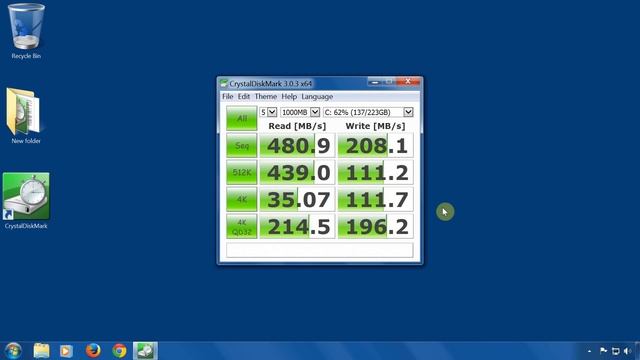Image resolution: width=640 pixels, height=360 pixels.
Task: Open the volume speaker tray icon
Action: tap(628, 351)
